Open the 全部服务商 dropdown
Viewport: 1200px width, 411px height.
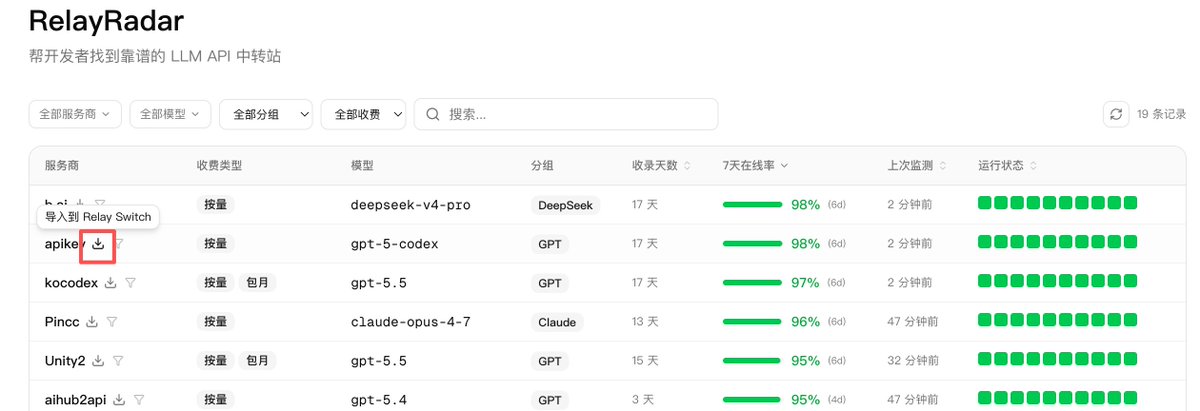pyautogui.click(x=75, y=114)
